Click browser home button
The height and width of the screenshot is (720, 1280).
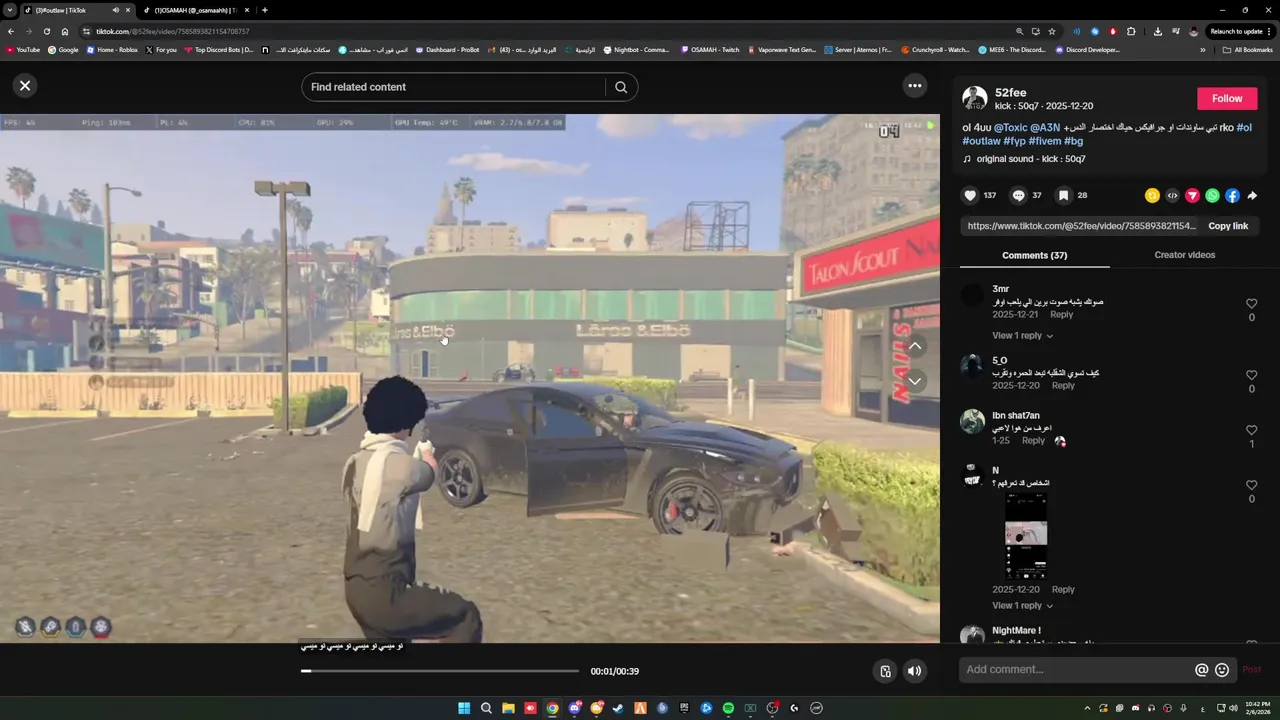click(65, 31)
